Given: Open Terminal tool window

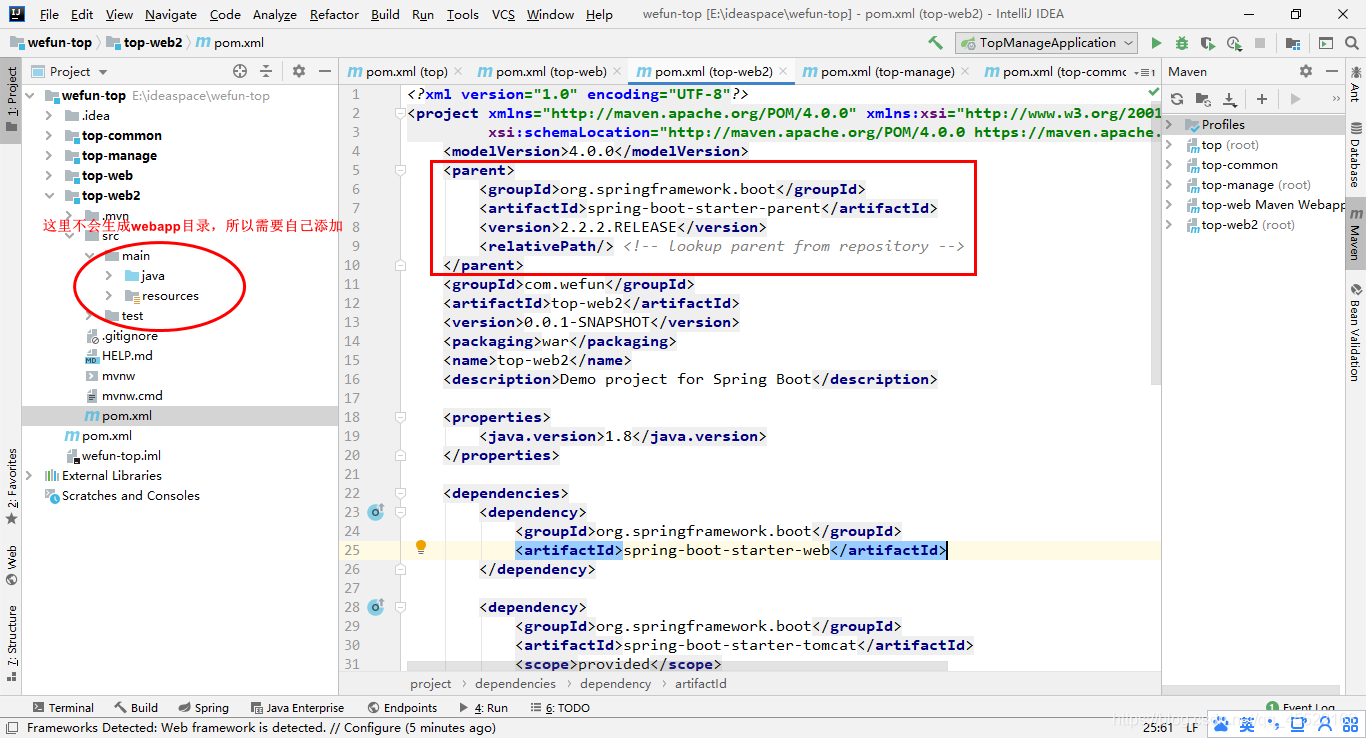Looking at the screenshot, I should point(63,708).
